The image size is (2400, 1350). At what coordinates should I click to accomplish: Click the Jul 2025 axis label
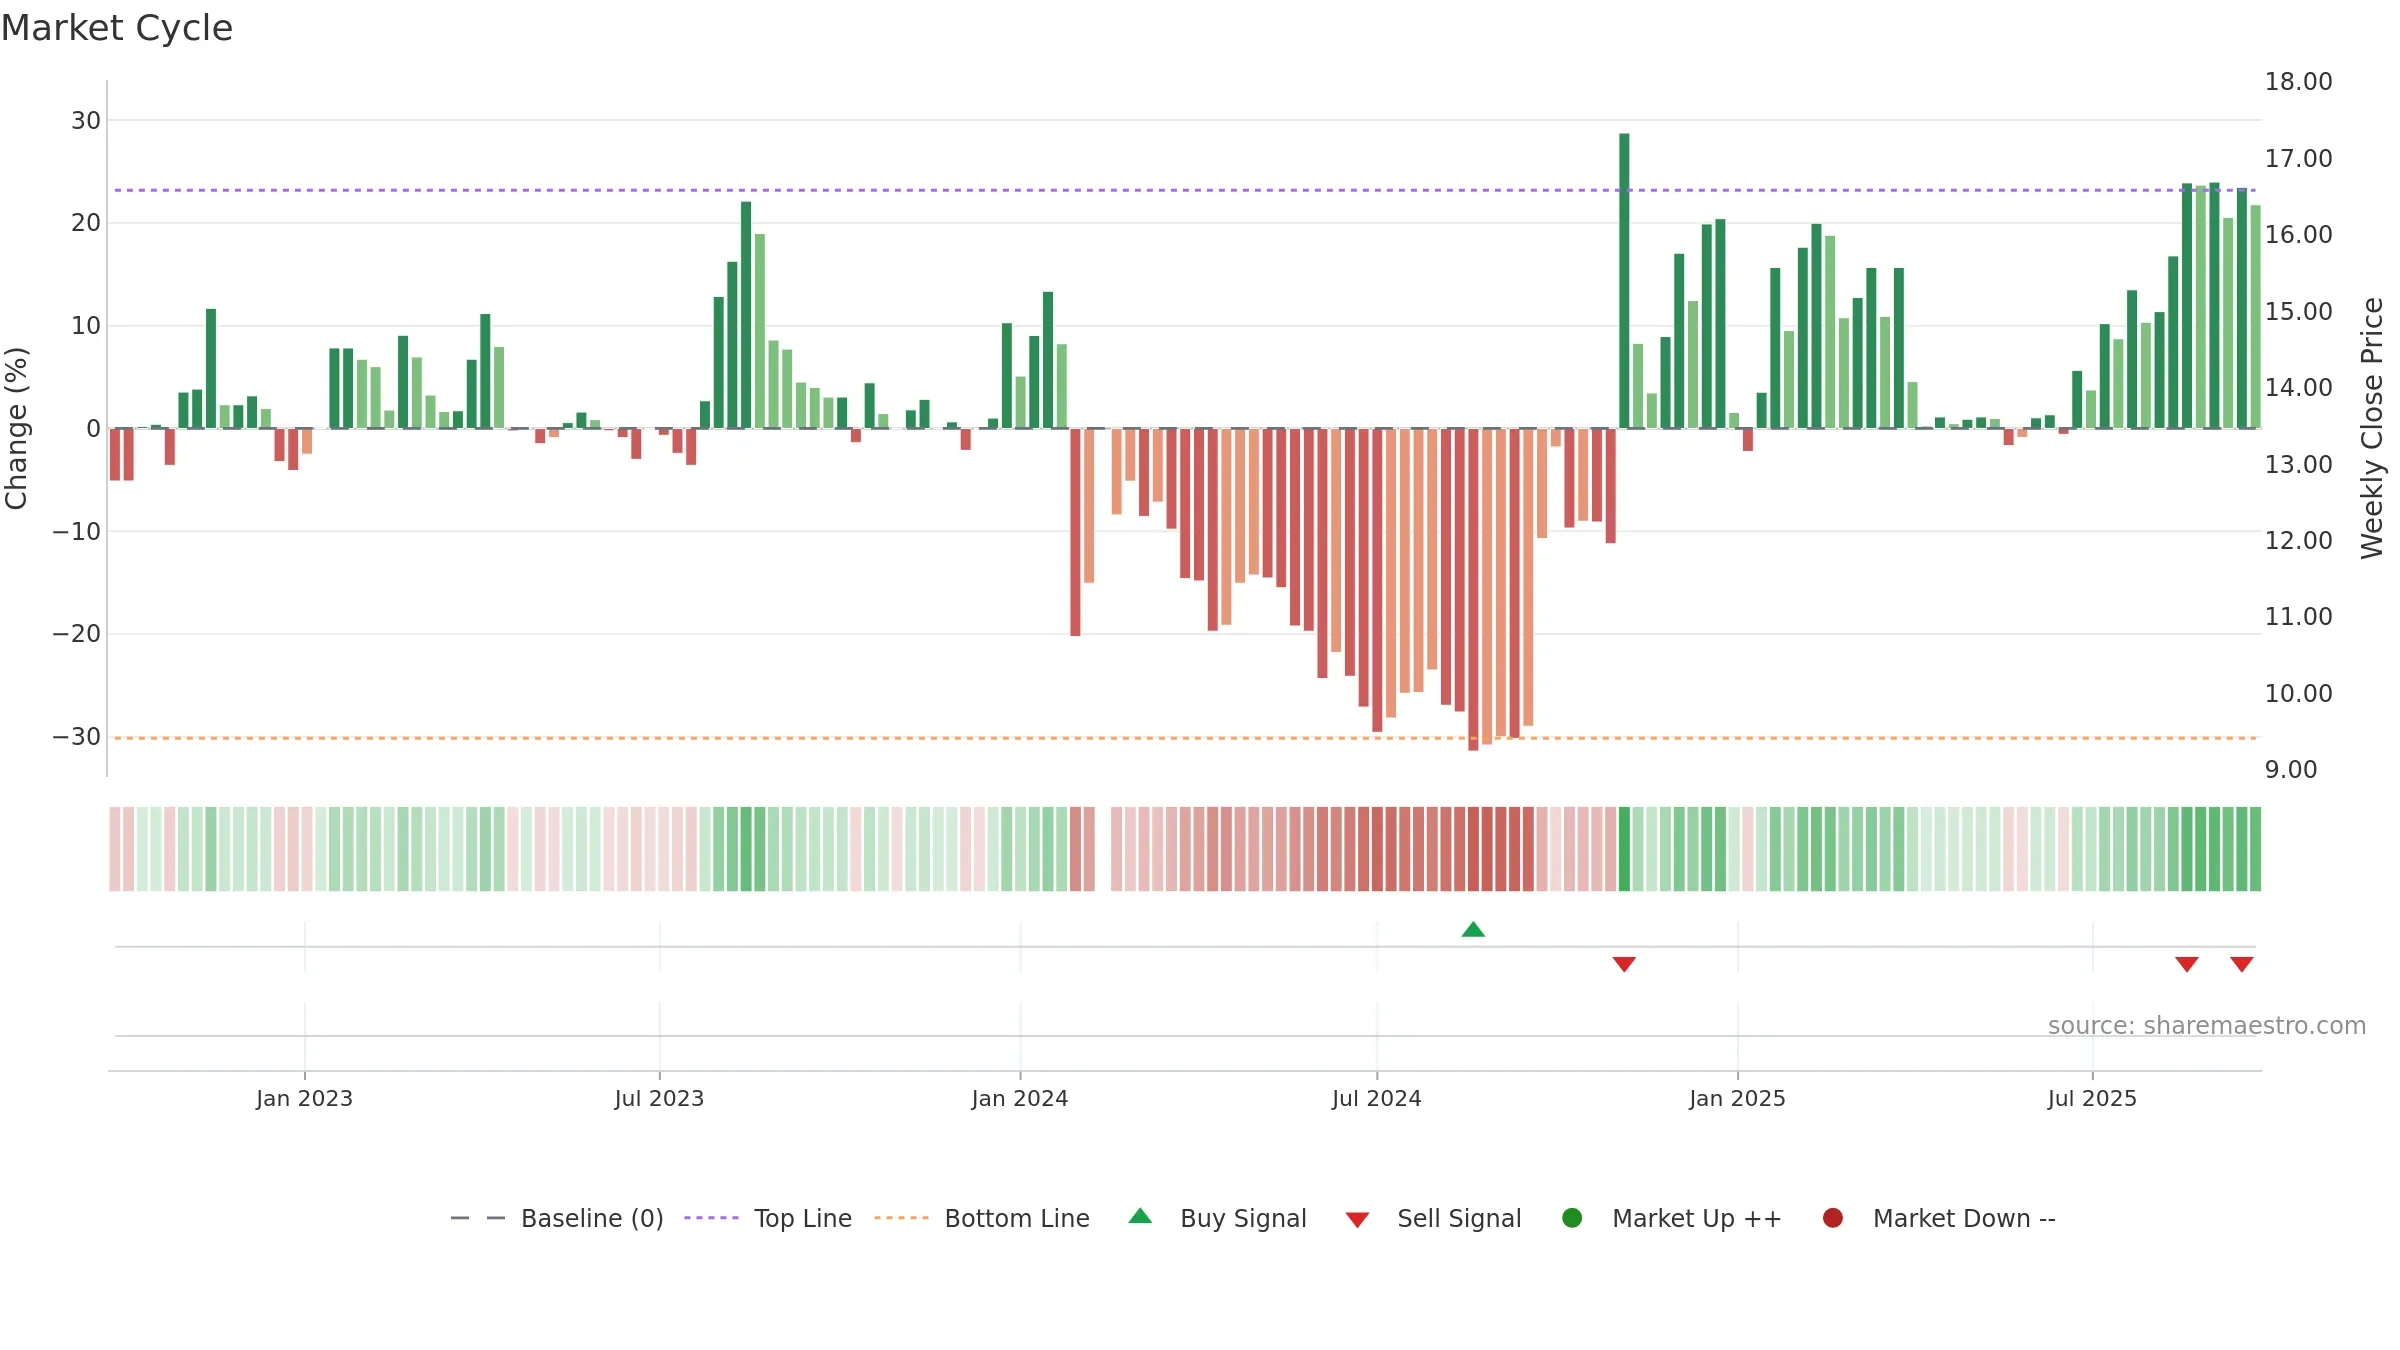pos(2092,1098)
